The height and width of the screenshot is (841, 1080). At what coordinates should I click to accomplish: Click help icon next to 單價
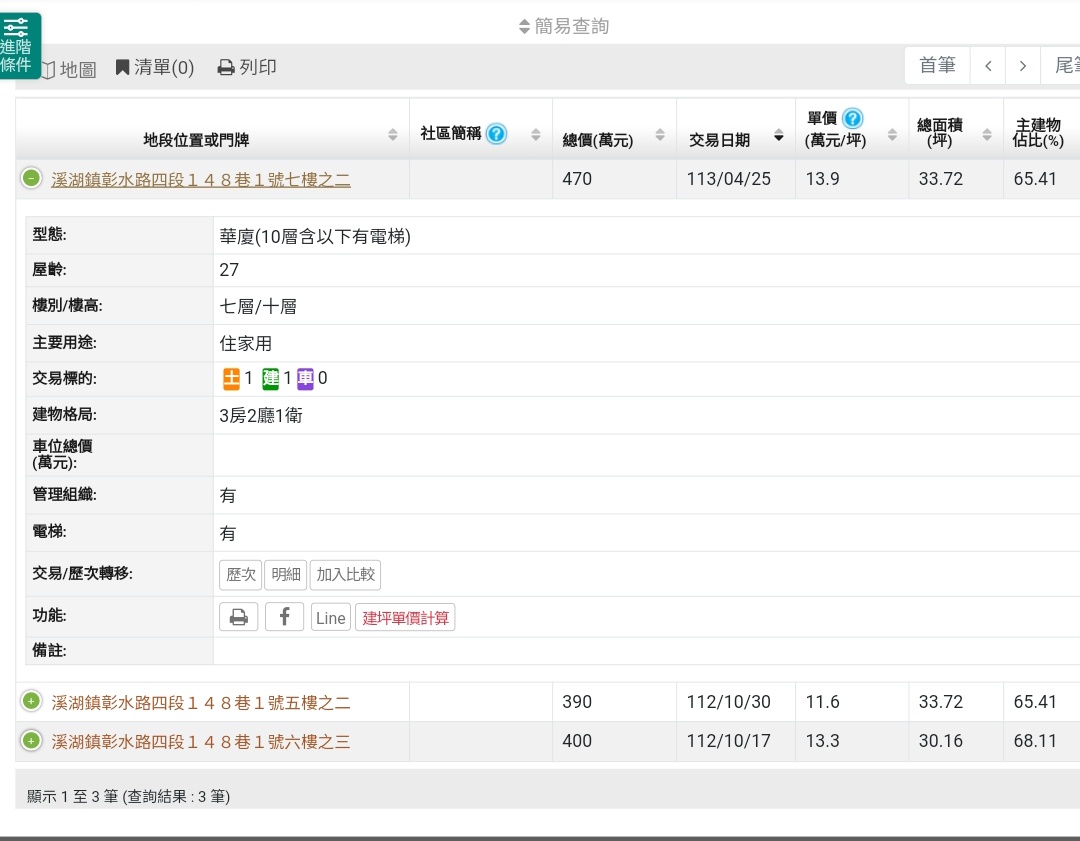pyautogui.click(x=852, y=118)
